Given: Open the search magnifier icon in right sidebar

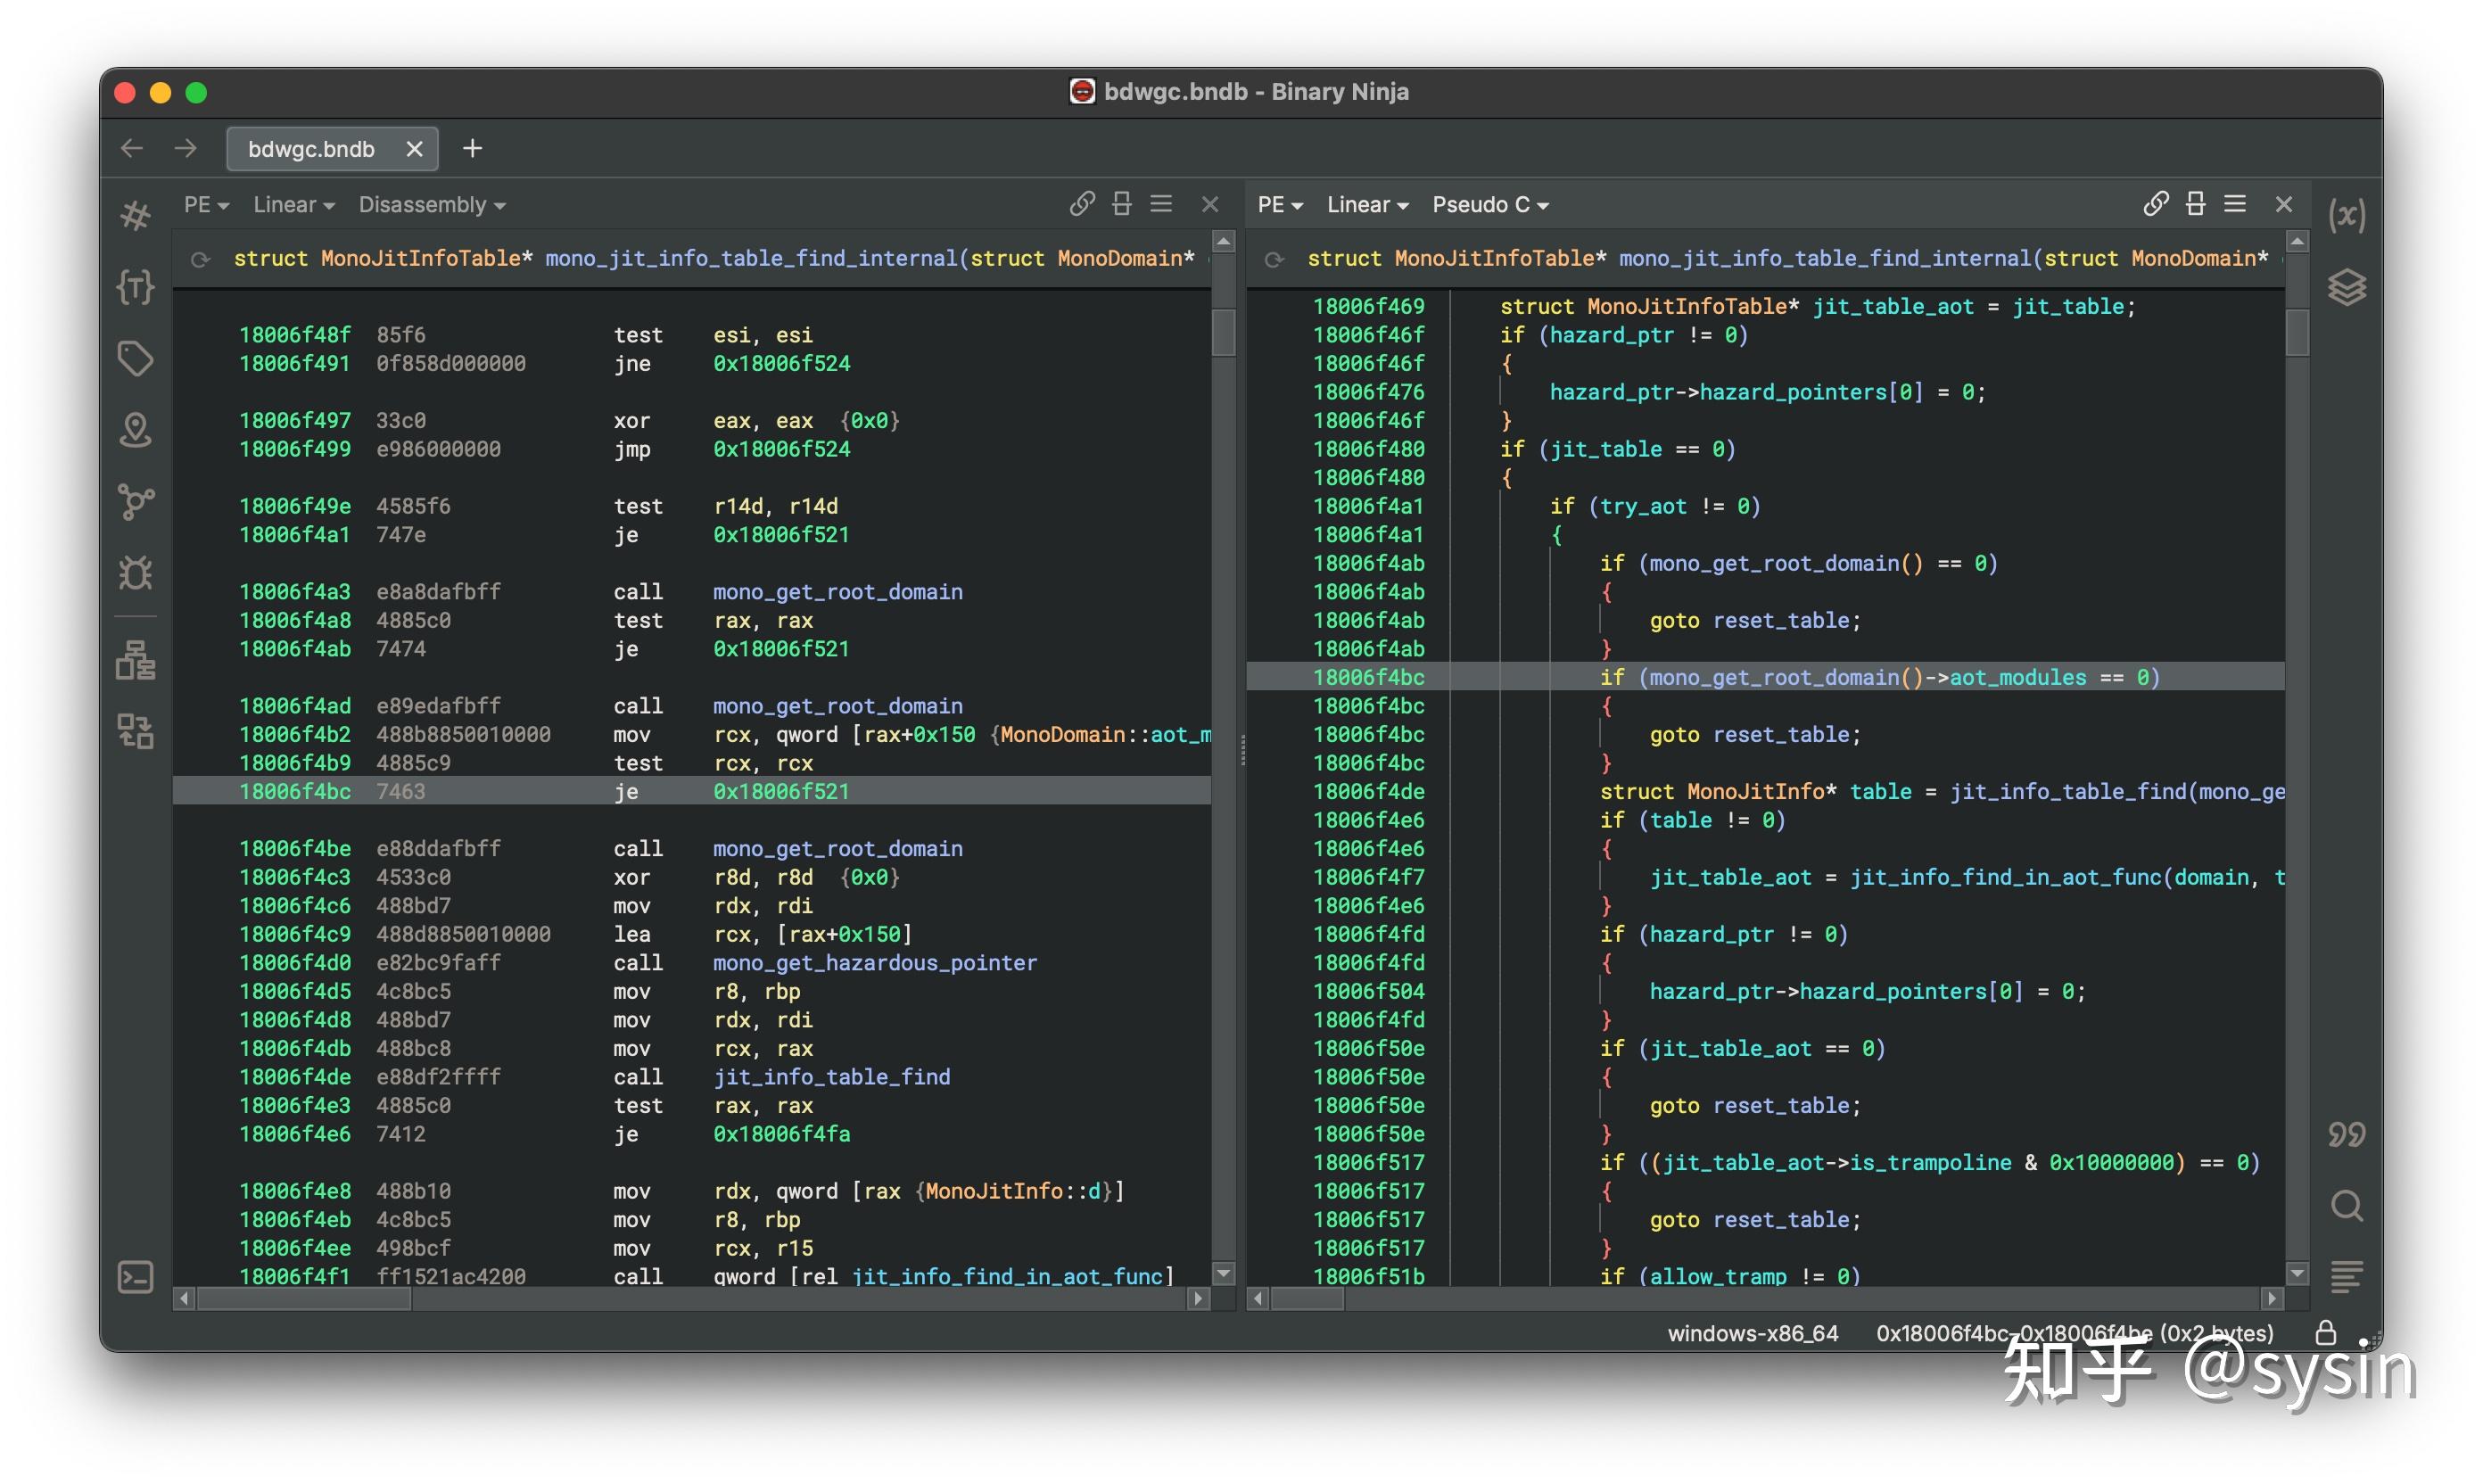Looking at the screenshot, I should click(x=2346, y=1206).
